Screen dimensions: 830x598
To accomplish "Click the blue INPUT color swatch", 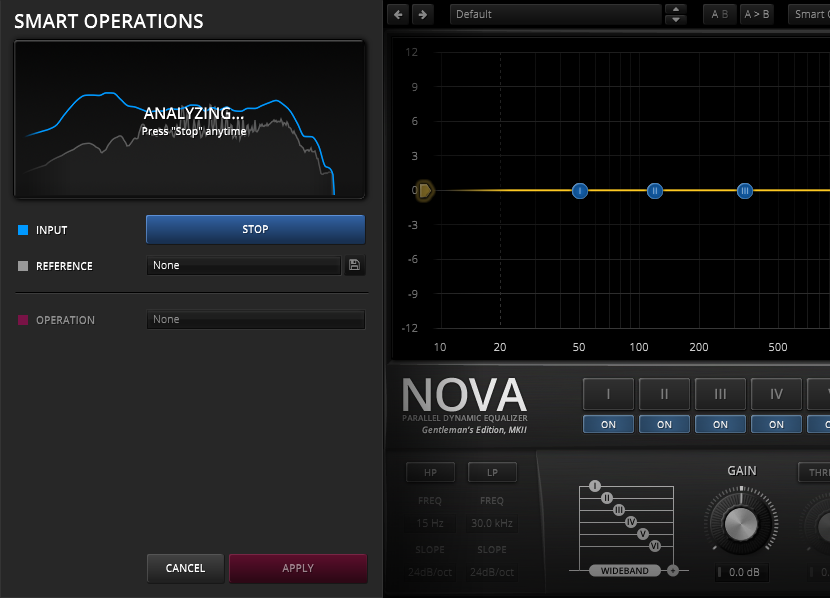I will click(x=23, y=230).
